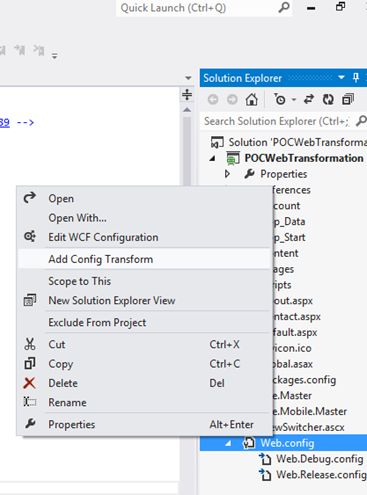Screen dimensions: 367x495
Task: Click the Open icon in context menu
Action: coord(30,198)
